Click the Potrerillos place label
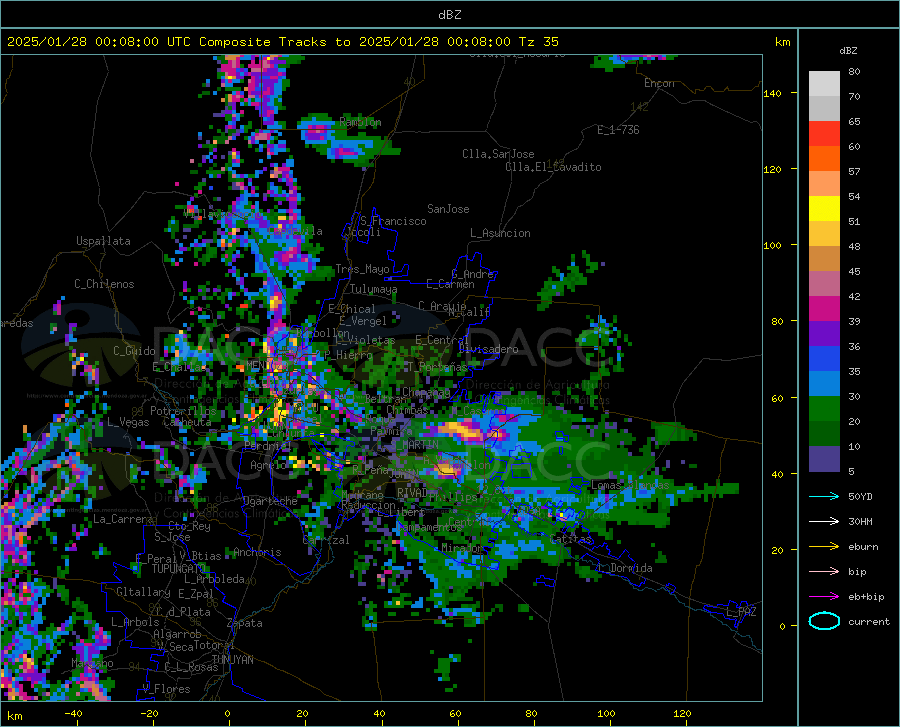 coord(183,411)
